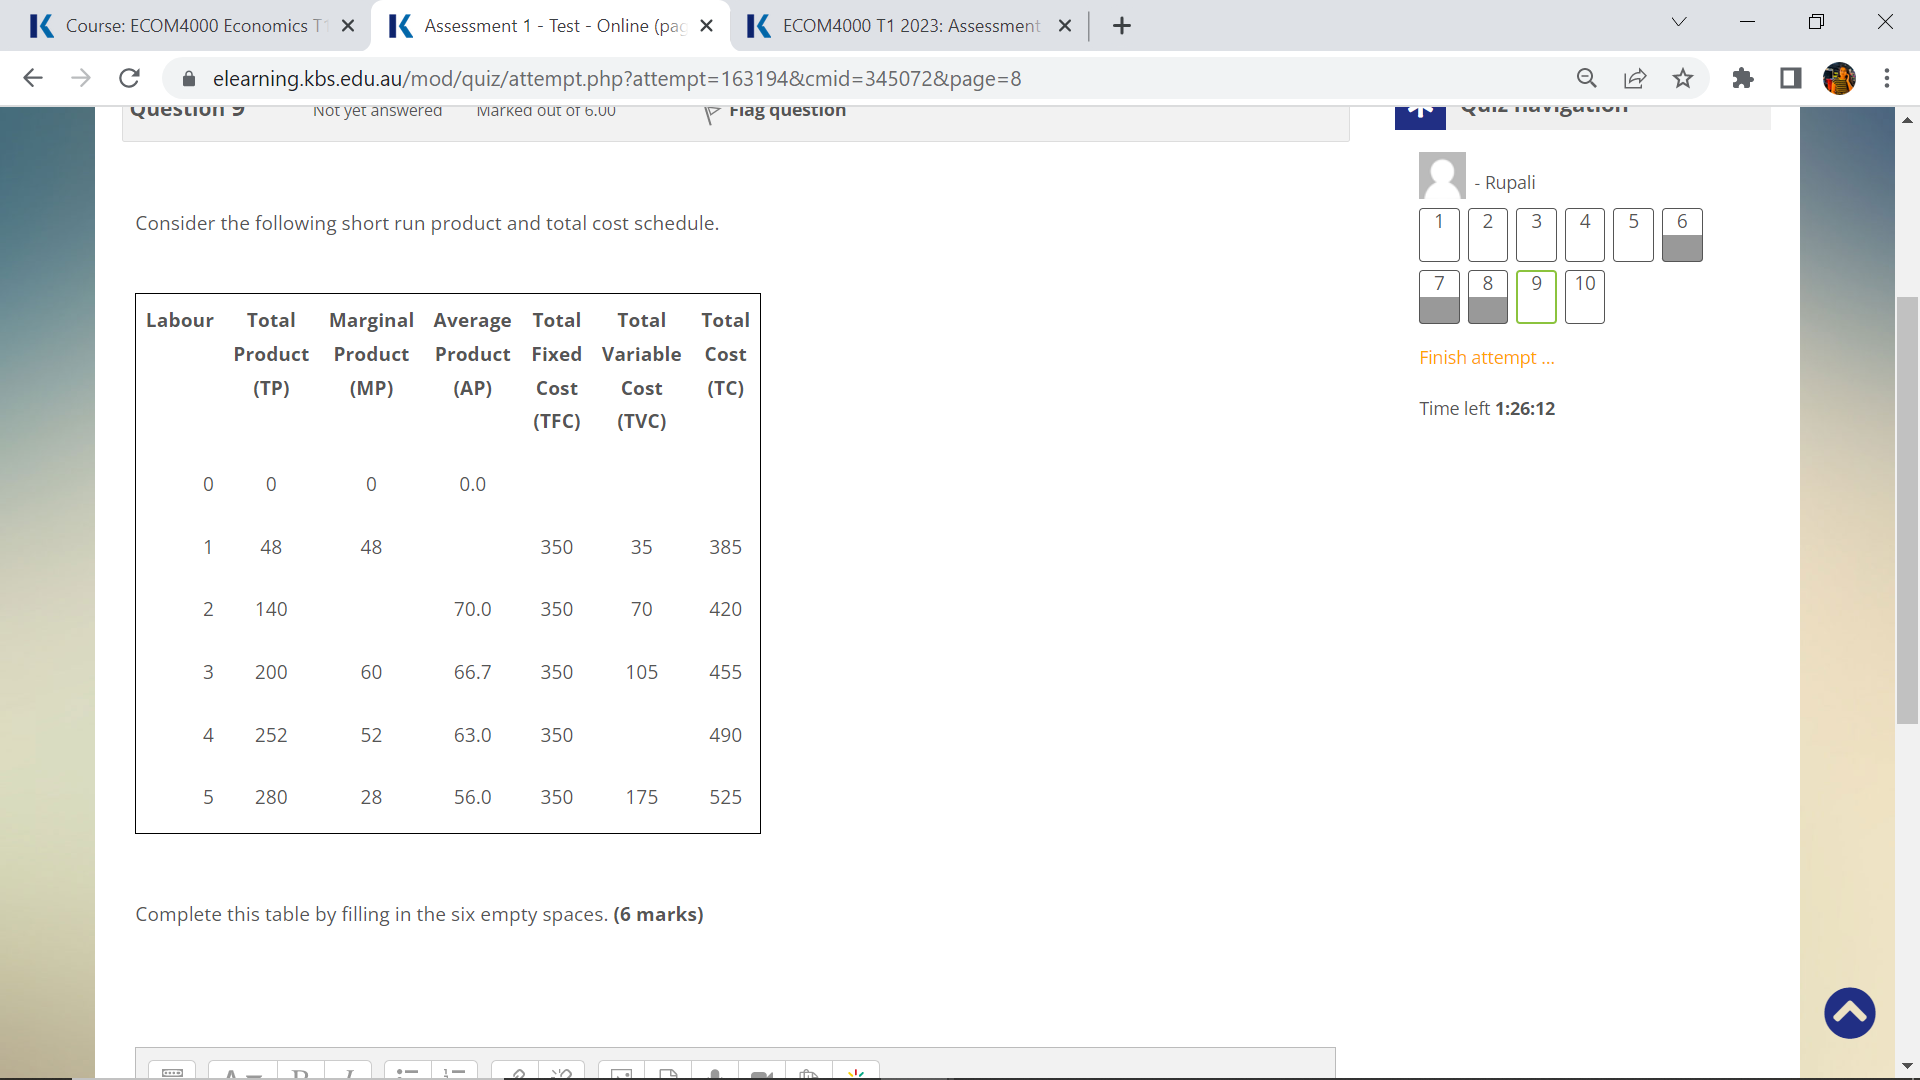Insert a bulleted list in the editor
1920x1080 pixels.
pyautogui.click(x=406, y=1072)
